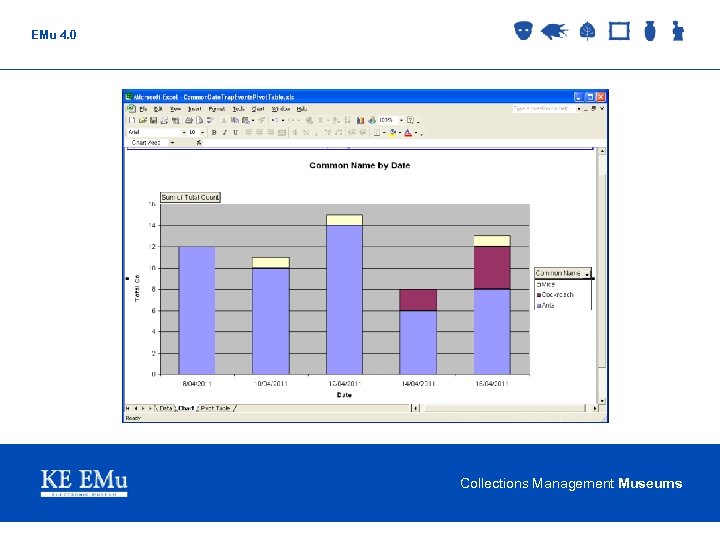
Task: Toggle Underline formatting
Action: point(235,132)
